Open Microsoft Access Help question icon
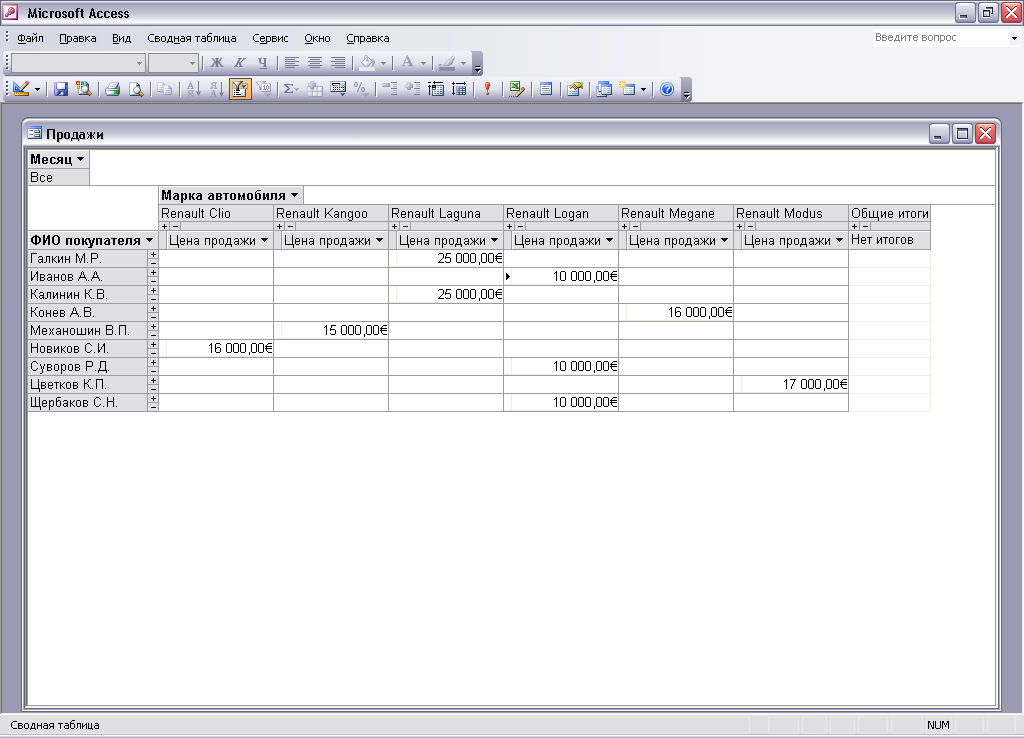Screen dimensions: 1024x738 click(x=667, y=89)
